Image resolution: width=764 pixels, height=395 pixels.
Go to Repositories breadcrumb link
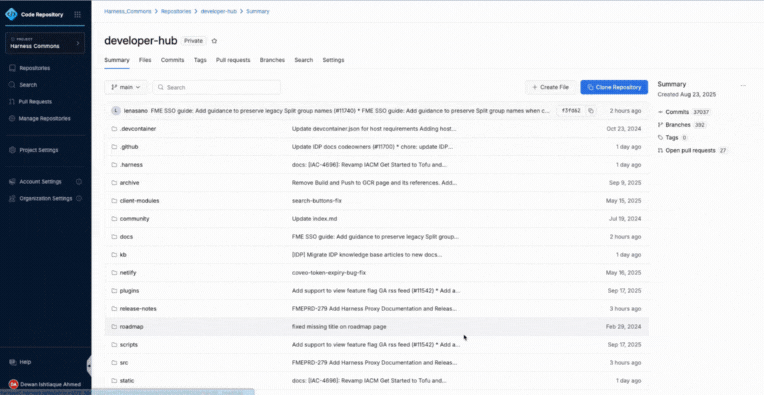(176, 11)
